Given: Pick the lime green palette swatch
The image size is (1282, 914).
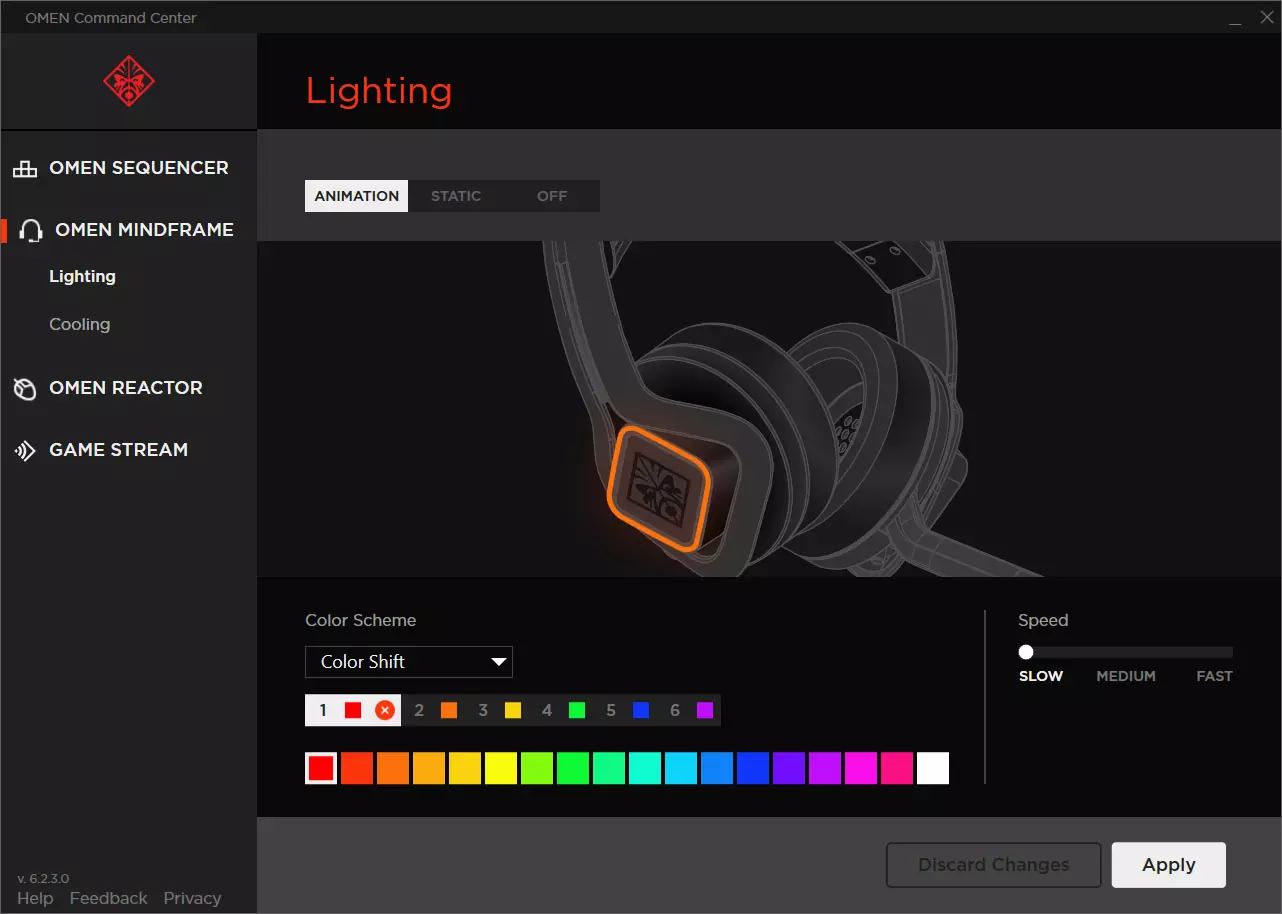Looking at the screenshot, I should pos(537,768).
